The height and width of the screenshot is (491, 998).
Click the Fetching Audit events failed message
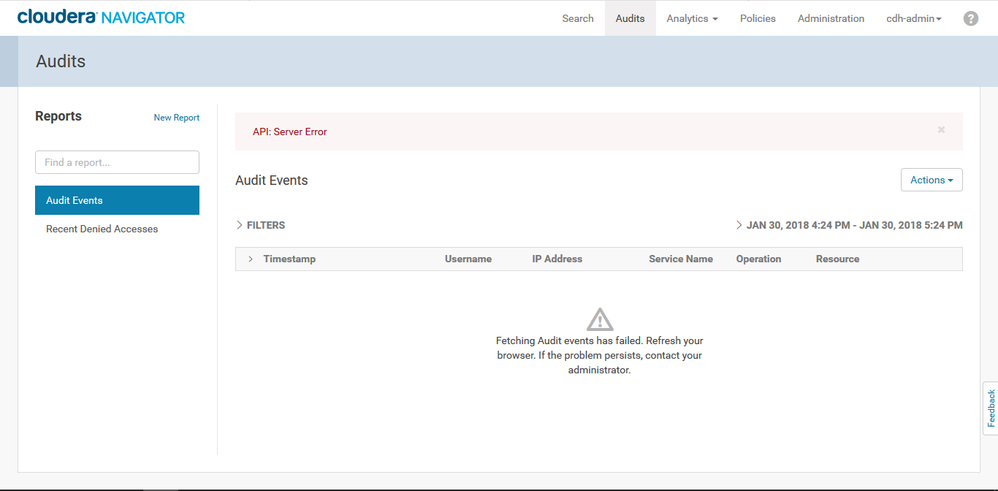tap(600, 355)
